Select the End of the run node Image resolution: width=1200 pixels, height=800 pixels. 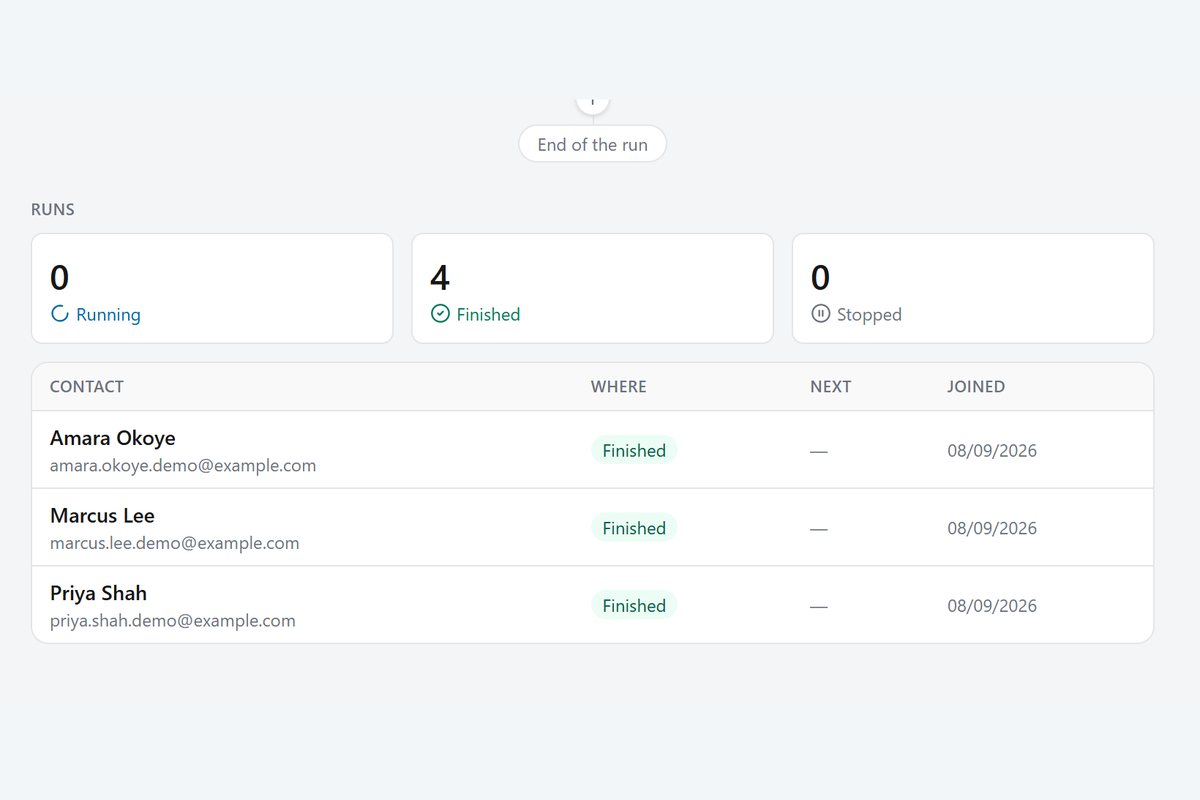tap(592, 144)
